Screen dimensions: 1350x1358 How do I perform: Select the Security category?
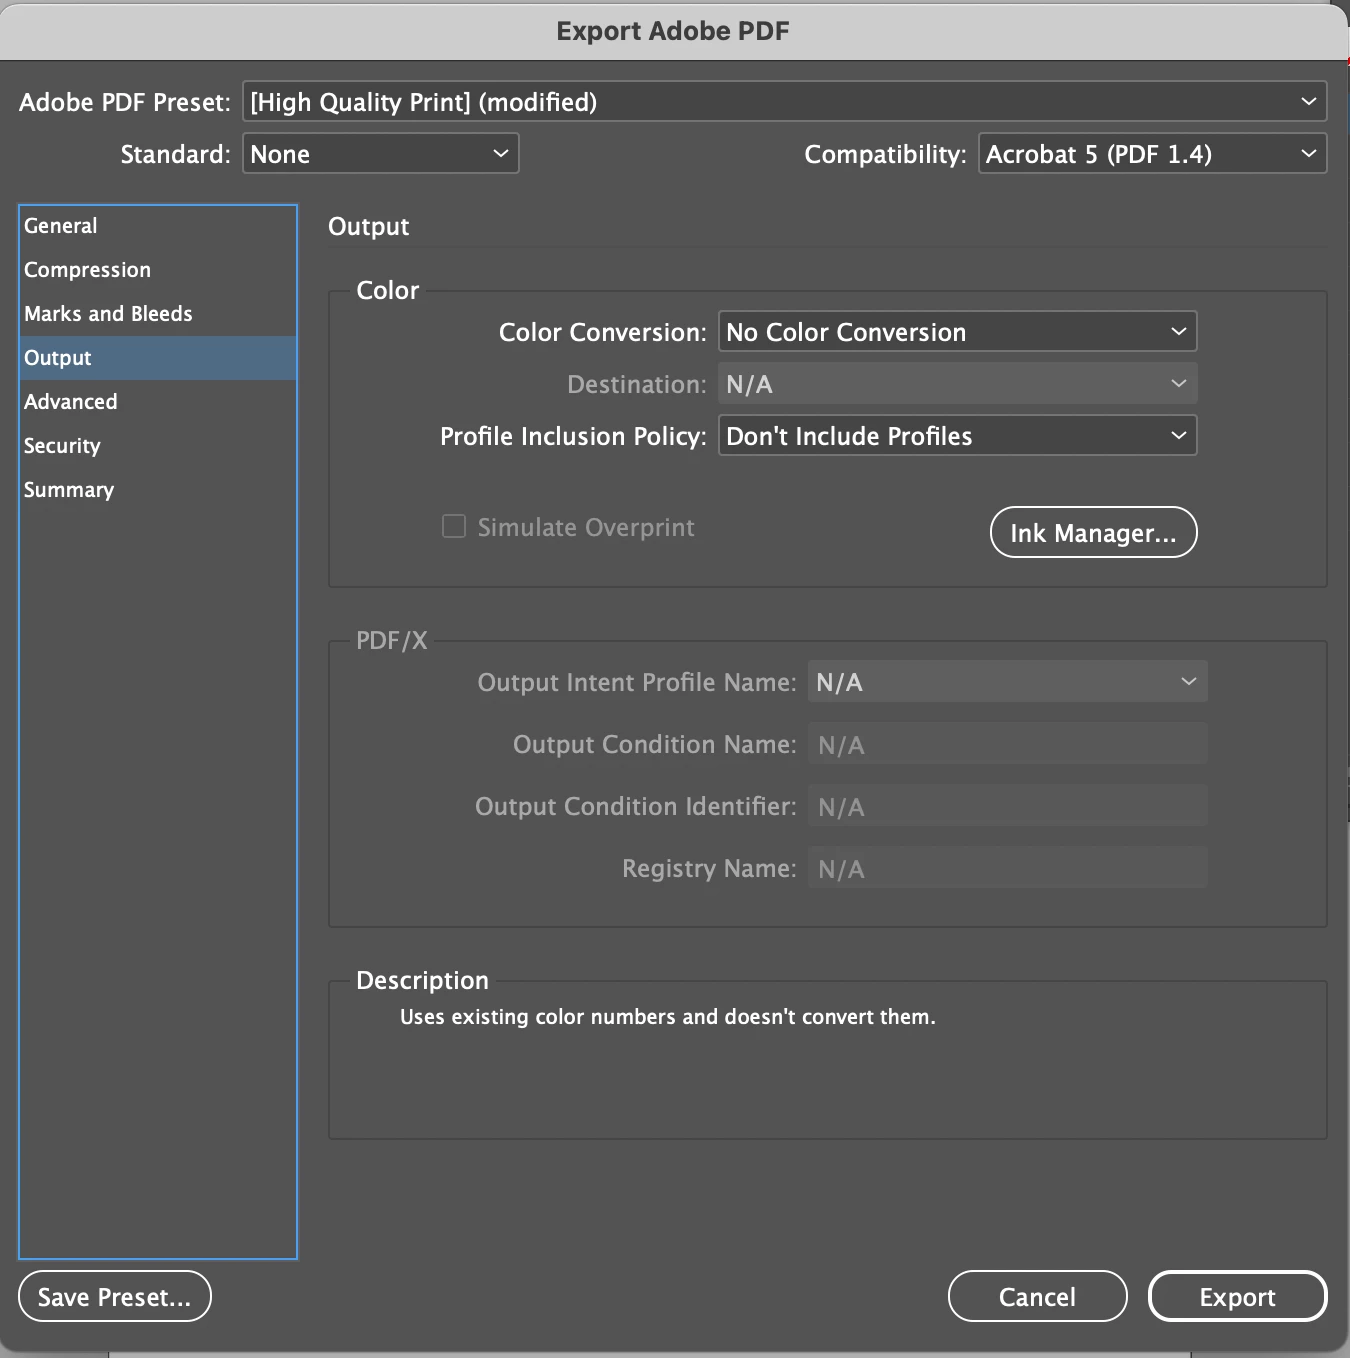(x=158, y=446)
